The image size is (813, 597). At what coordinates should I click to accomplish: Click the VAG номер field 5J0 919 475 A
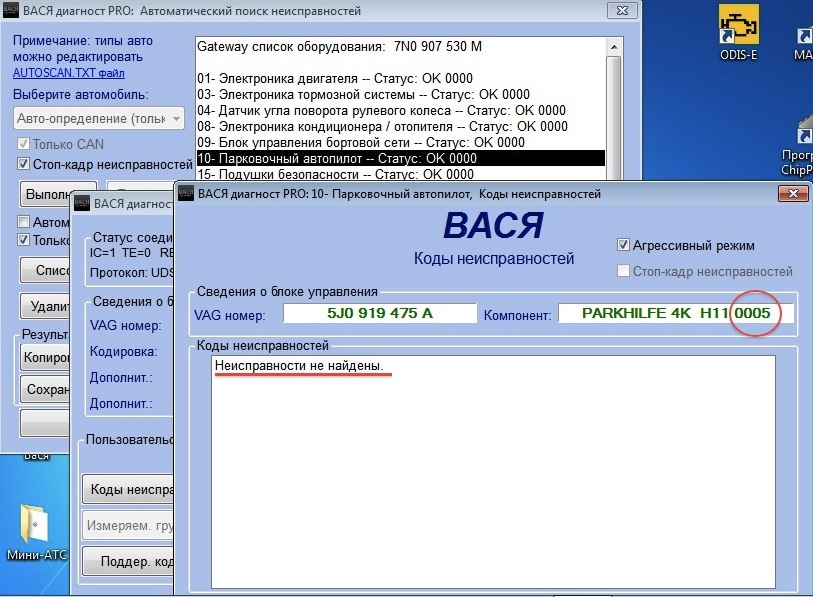click(x=380, y=313)
